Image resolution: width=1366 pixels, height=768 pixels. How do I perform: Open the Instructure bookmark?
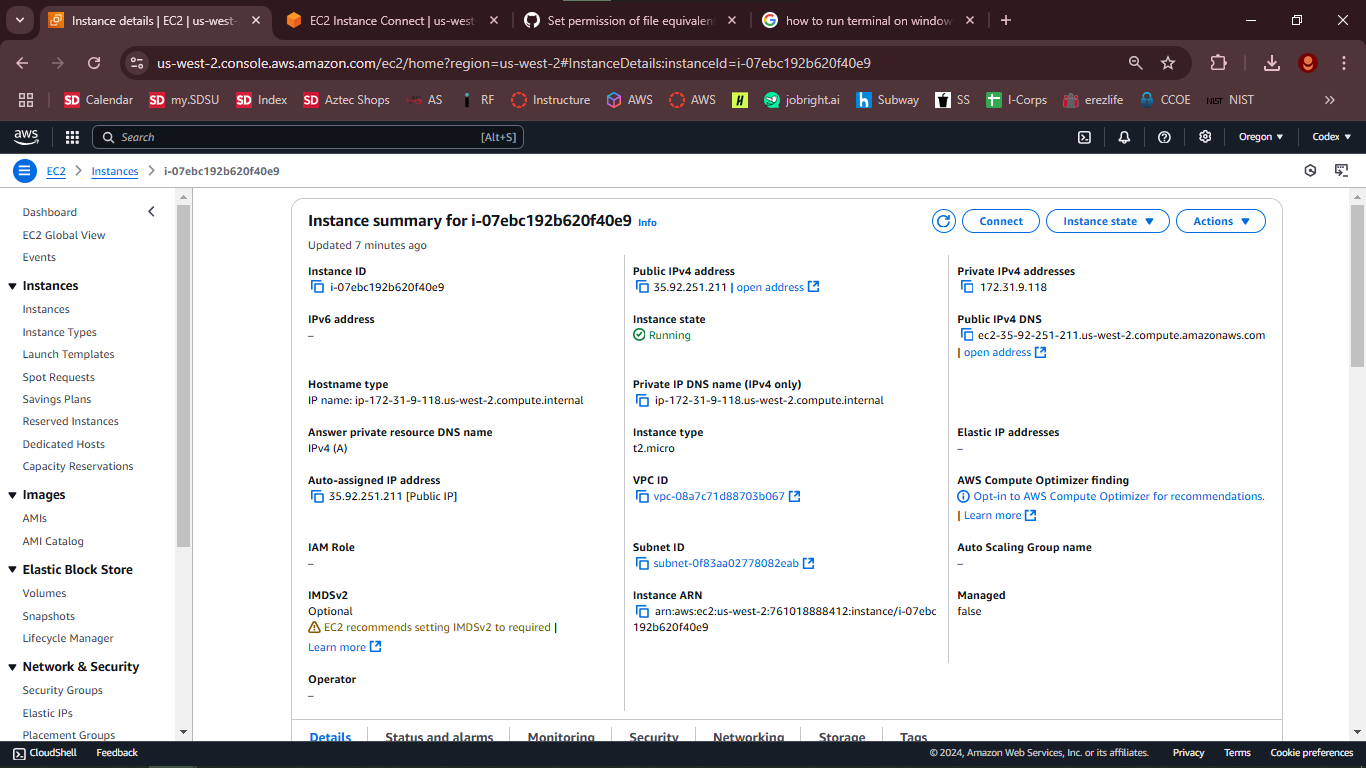(x=551, y=100)
